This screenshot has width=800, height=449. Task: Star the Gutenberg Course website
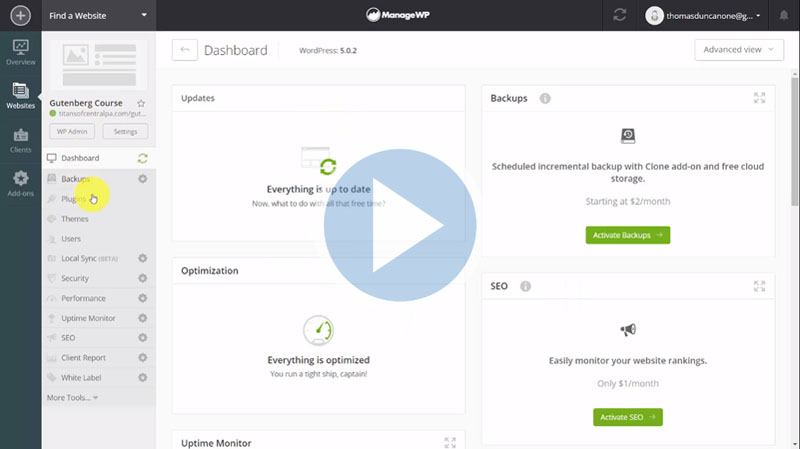click(x=141, y=103)
